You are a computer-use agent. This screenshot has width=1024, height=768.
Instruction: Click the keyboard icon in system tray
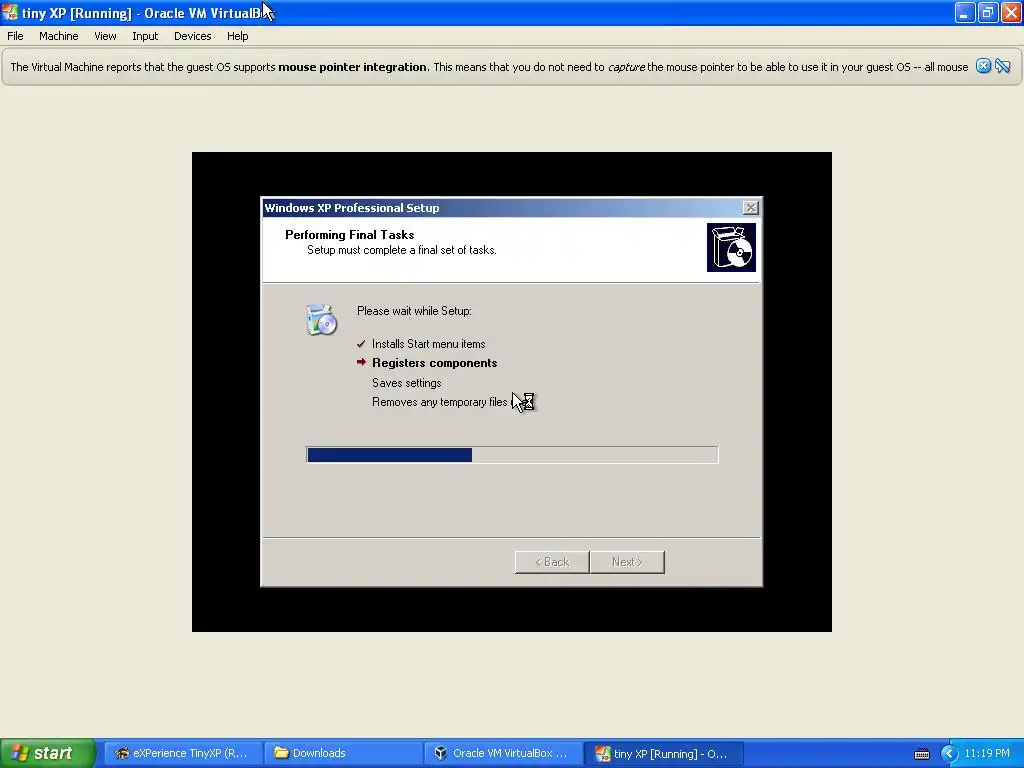coord(921,754)
